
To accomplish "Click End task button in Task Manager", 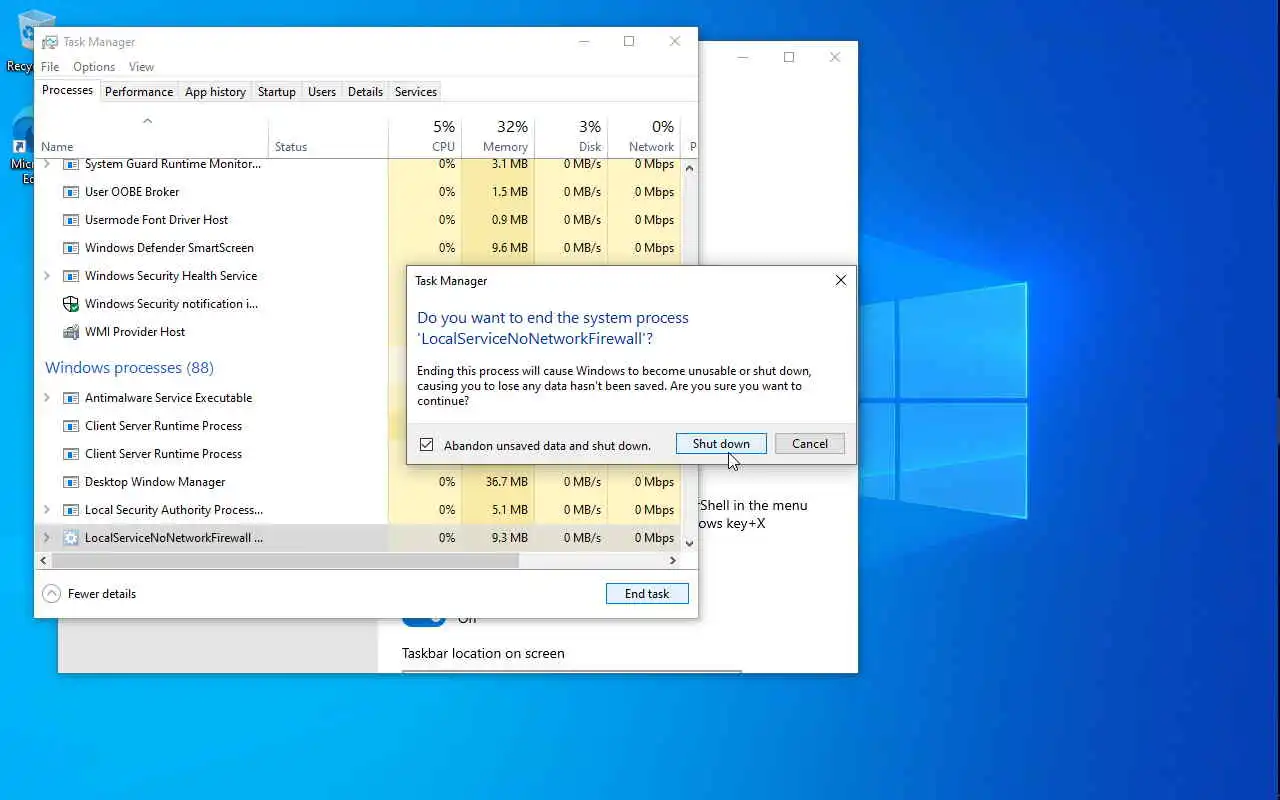I will (x=647, y=594).
